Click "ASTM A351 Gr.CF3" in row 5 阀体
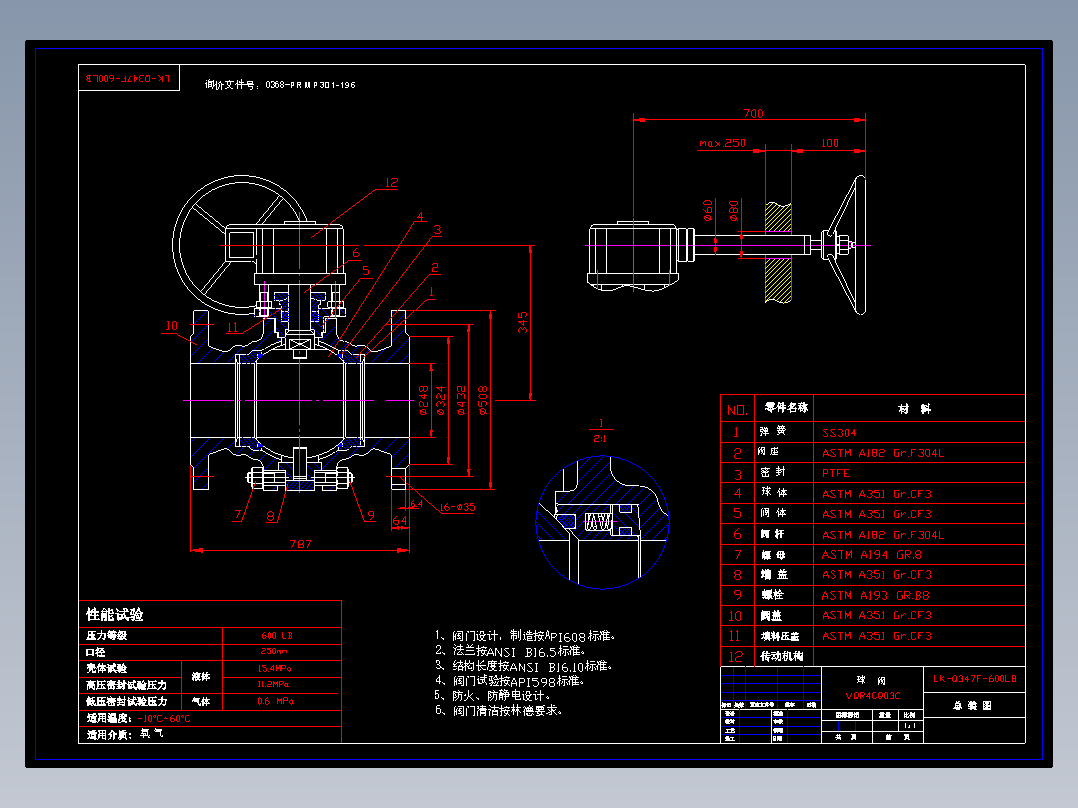 [877, 514]
